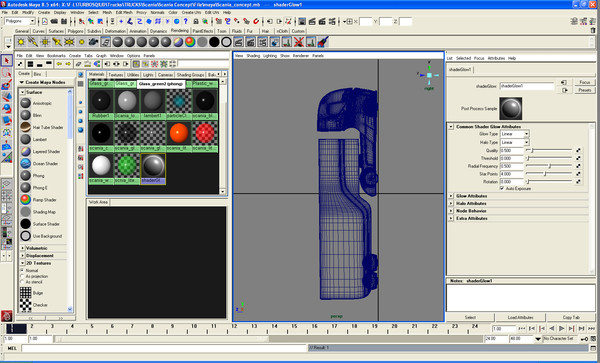
Task: Open the Create UVs menu
Action: coord(191,12)
